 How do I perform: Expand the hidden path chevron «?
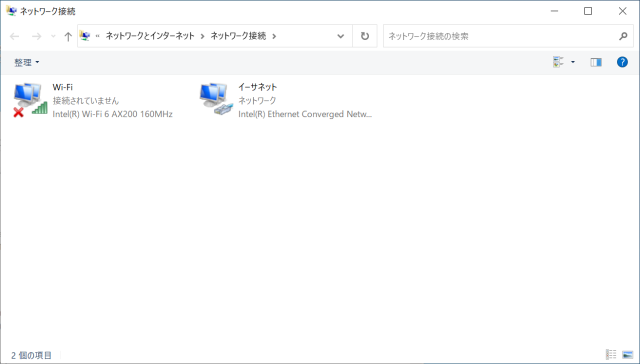click(x=98, y=36)
